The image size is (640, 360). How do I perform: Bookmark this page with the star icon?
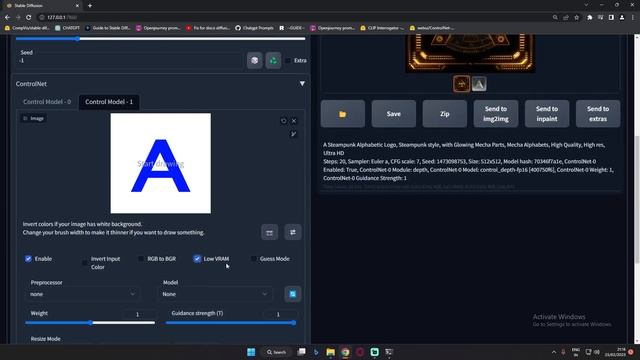(577, 18)
